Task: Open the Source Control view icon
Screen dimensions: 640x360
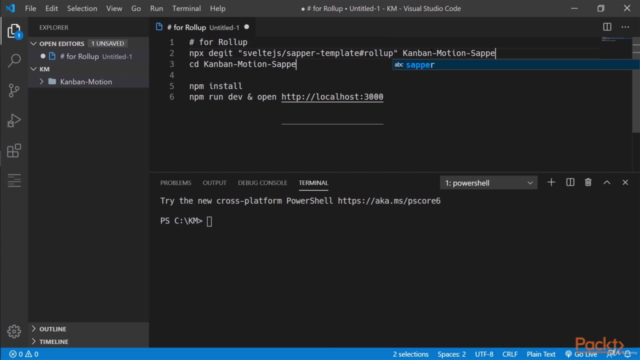Action: [x=14, y=90]
